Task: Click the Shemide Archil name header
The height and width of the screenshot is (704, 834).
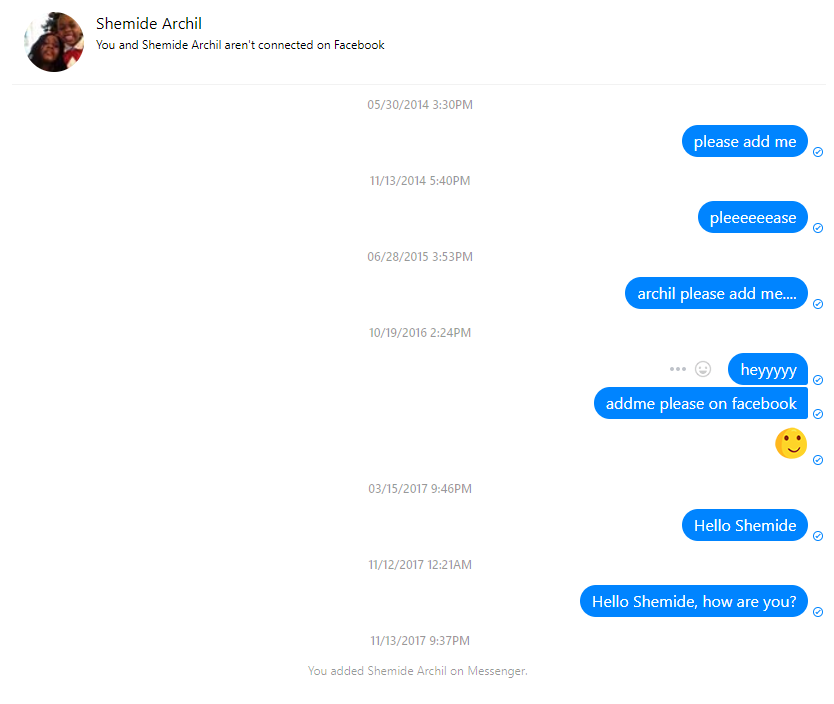Action: 149,23
